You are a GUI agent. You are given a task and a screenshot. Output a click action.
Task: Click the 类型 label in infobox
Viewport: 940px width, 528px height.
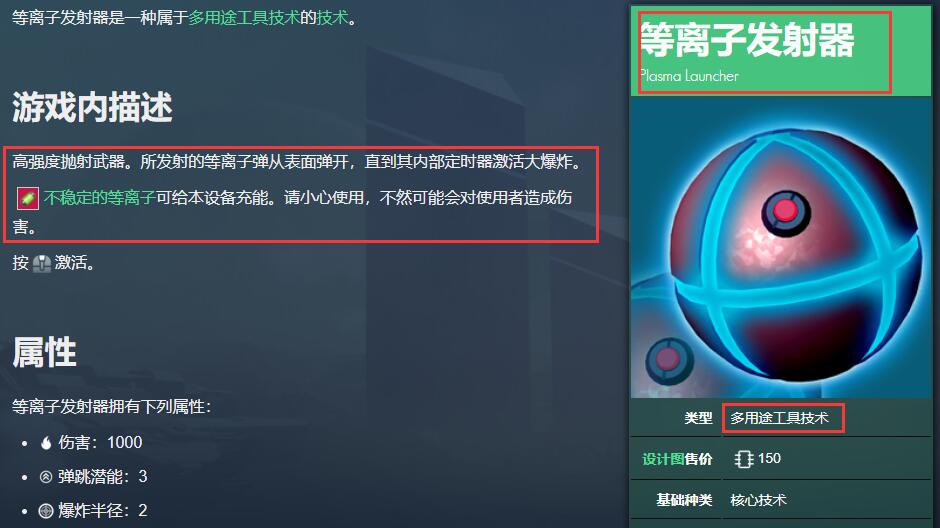(698, 418)
